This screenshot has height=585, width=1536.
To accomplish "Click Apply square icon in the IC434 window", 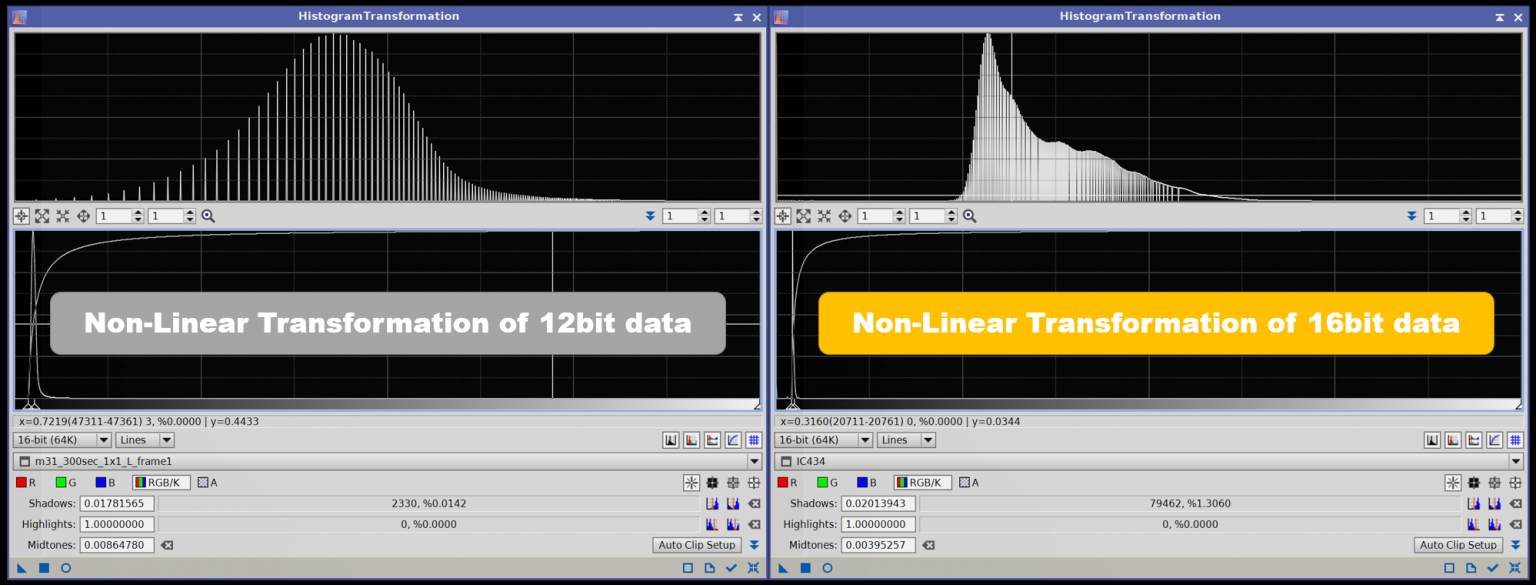I will pyautogui.click(x=806, y=568).
